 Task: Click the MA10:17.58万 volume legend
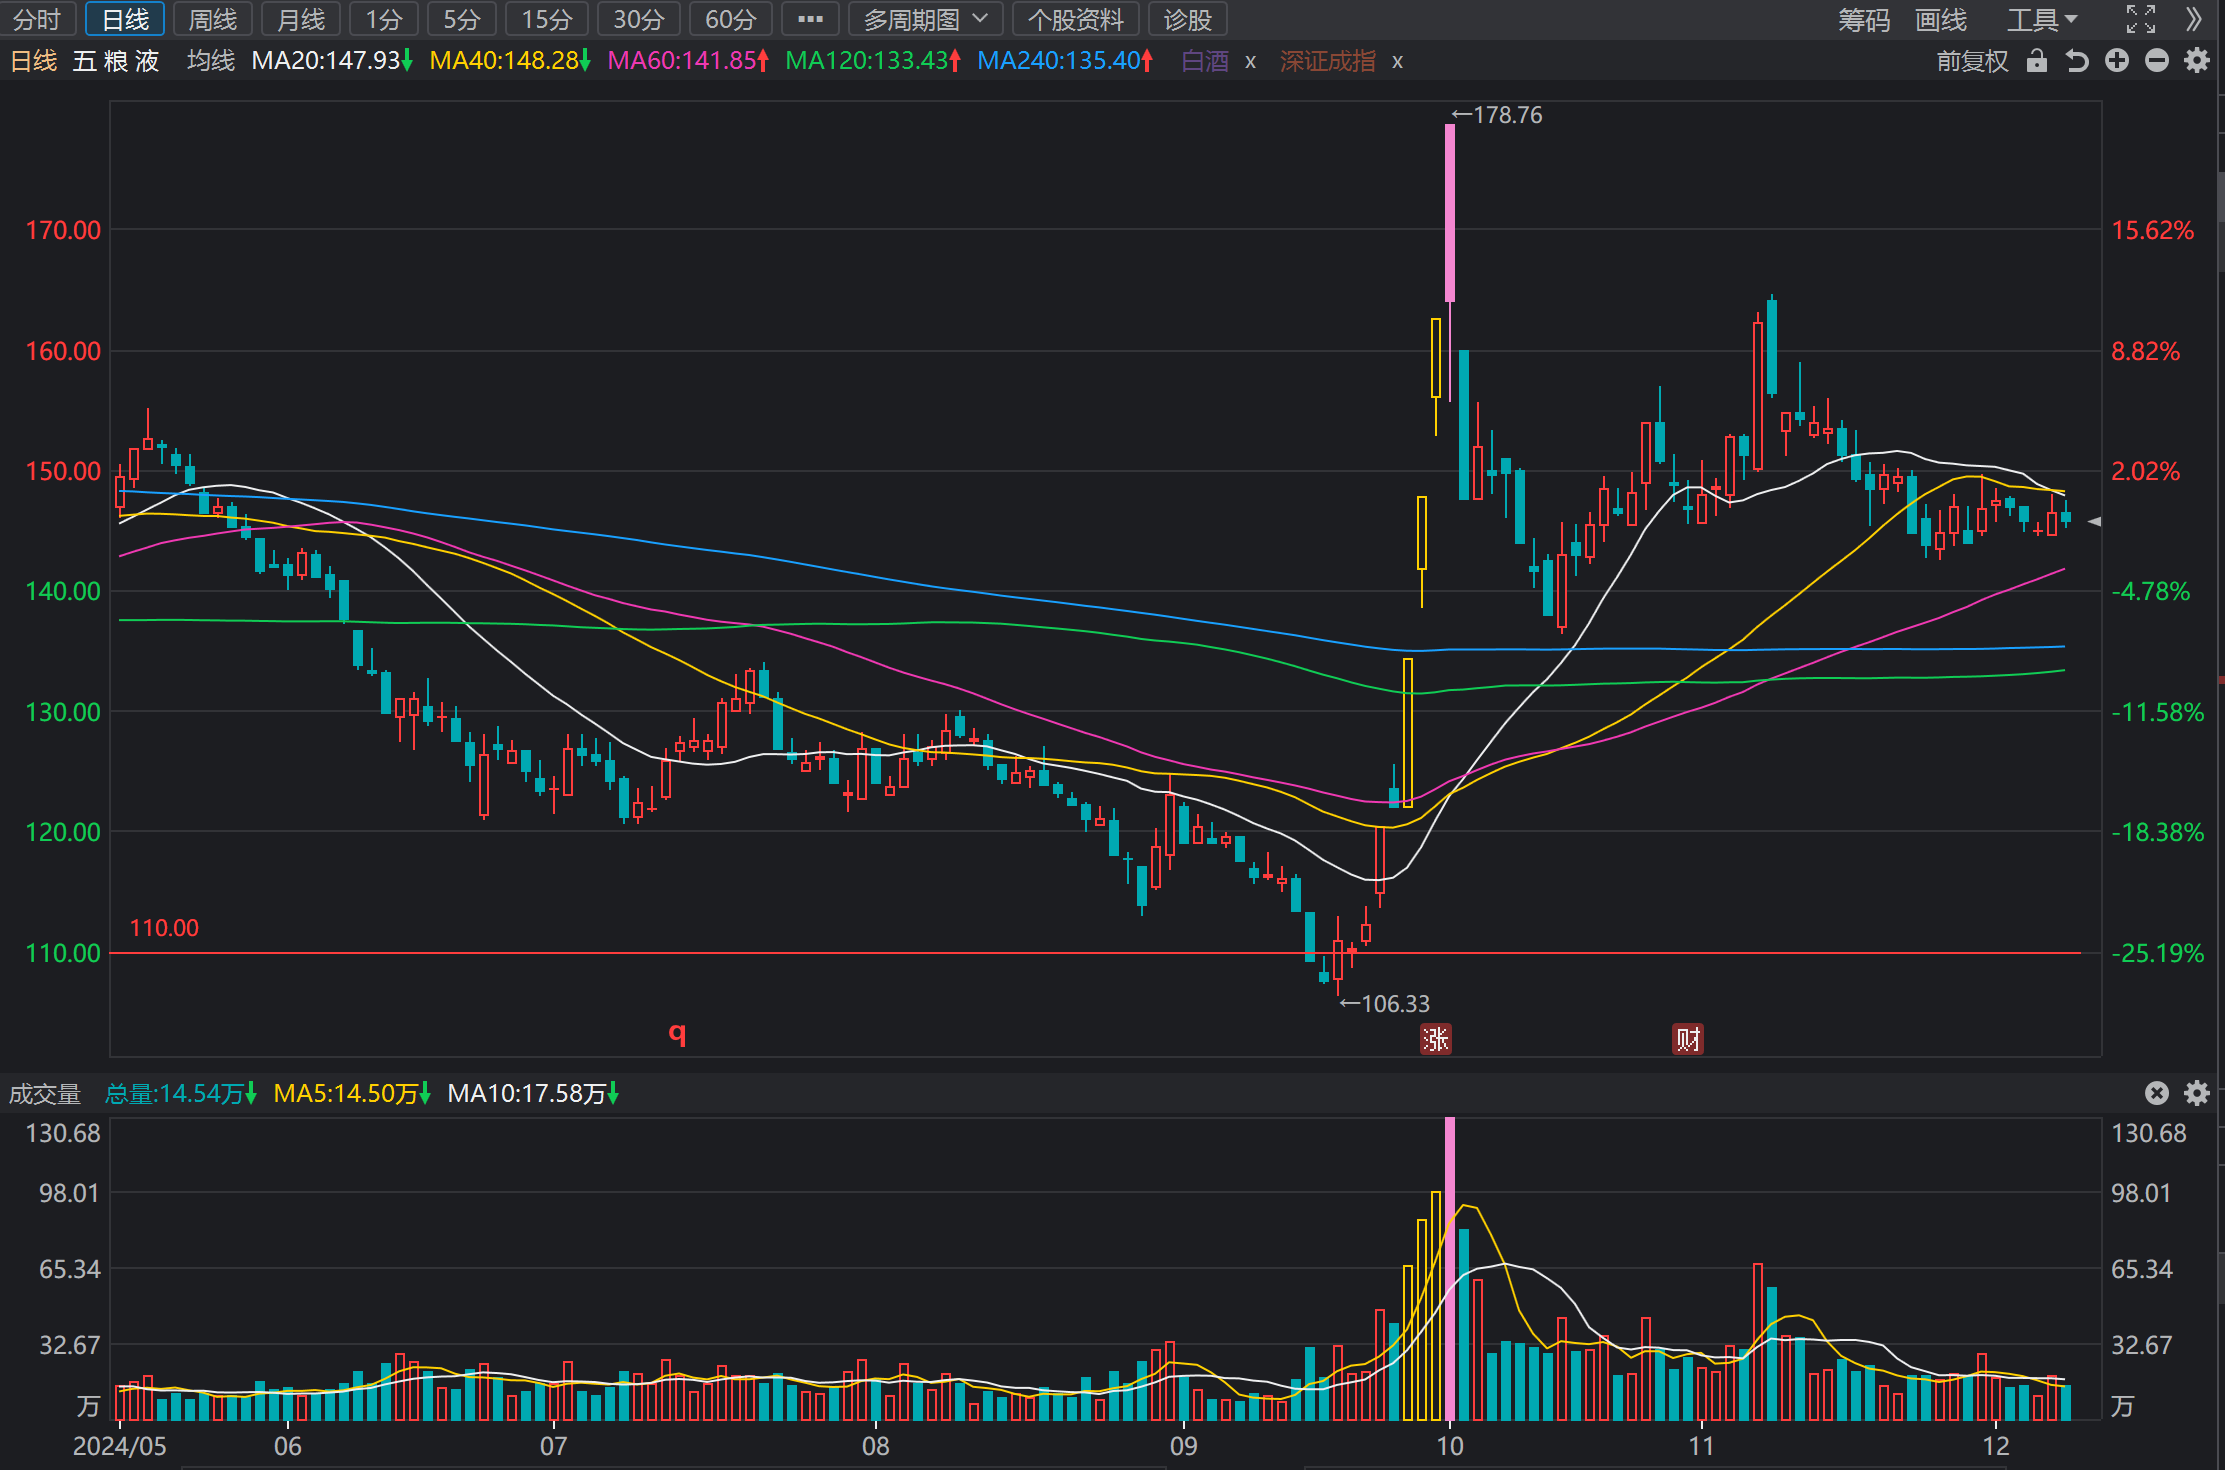click(533, 1093)
